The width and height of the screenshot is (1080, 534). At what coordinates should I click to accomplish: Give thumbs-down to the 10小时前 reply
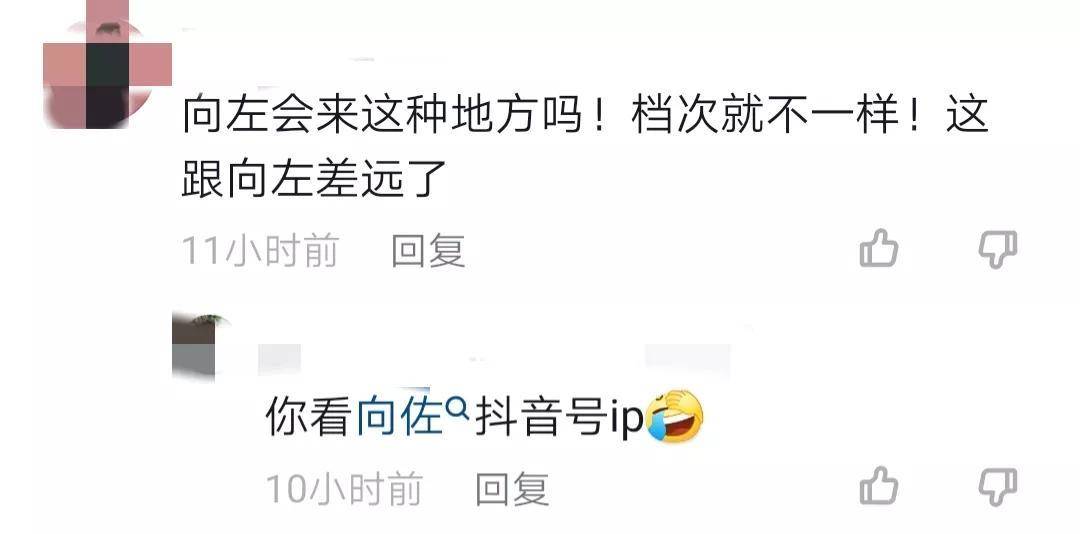(998, 487)
